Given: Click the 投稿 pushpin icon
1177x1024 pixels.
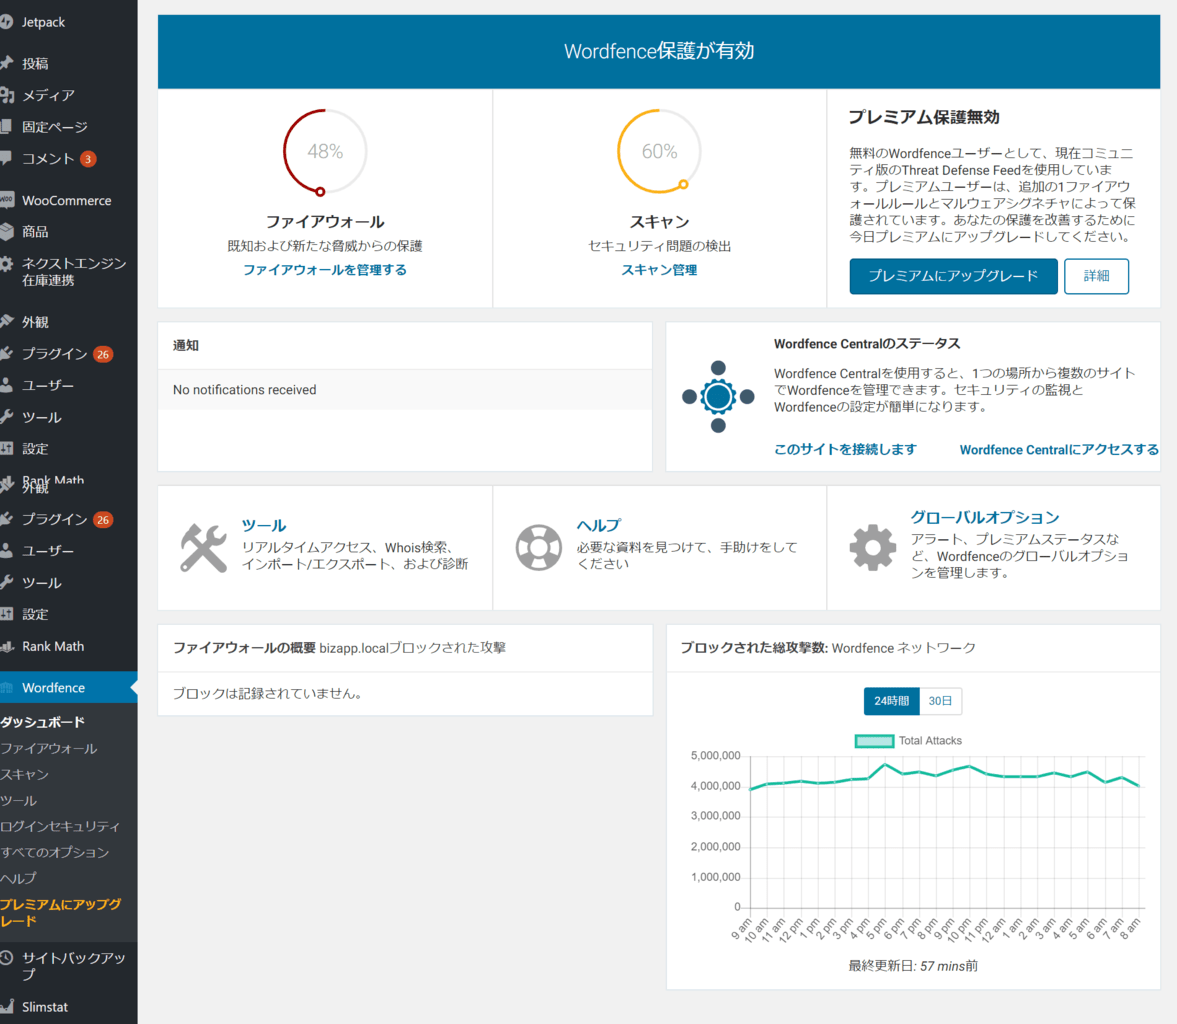Looking at the screenshot, I should [6, 63].
